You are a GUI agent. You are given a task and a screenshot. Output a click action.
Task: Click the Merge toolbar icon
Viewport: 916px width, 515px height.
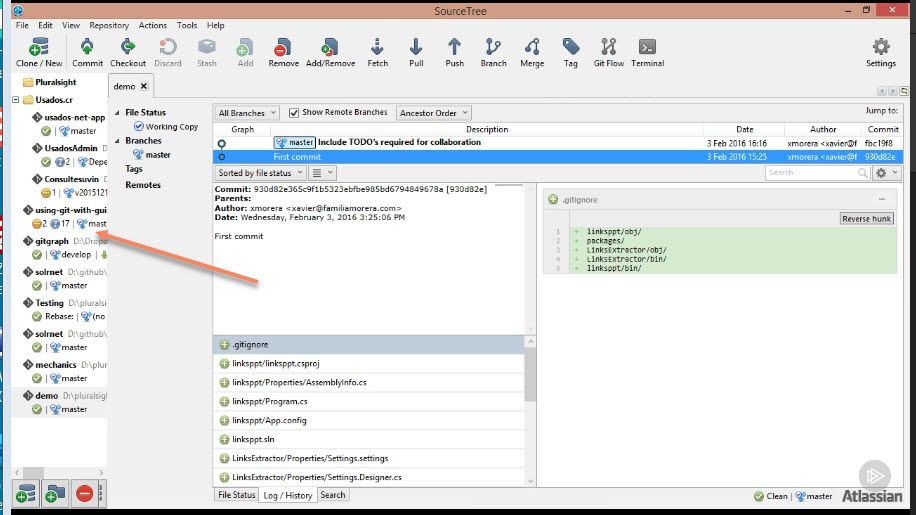click(532, 52)
